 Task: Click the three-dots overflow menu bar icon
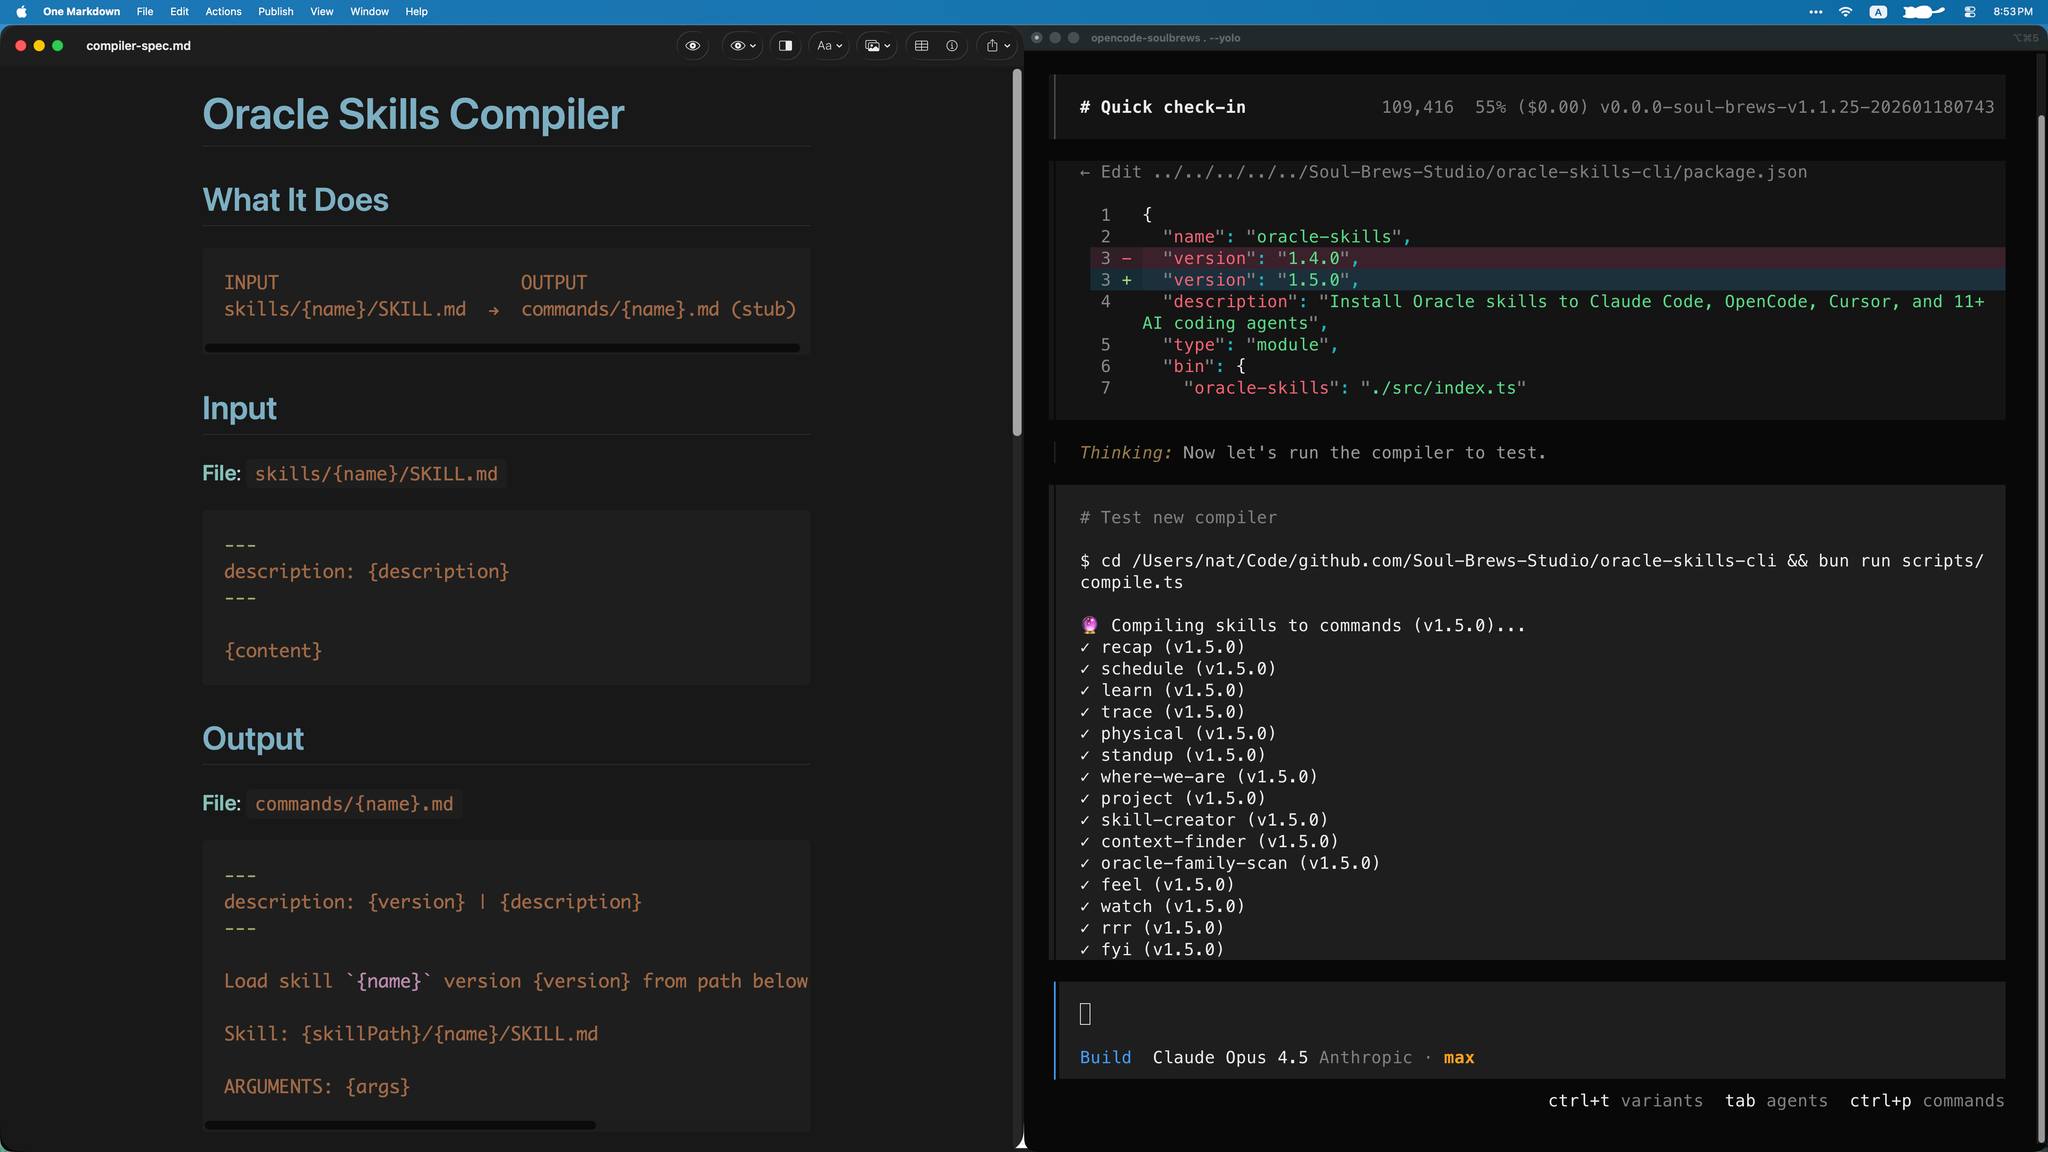tap(1815, 12)
